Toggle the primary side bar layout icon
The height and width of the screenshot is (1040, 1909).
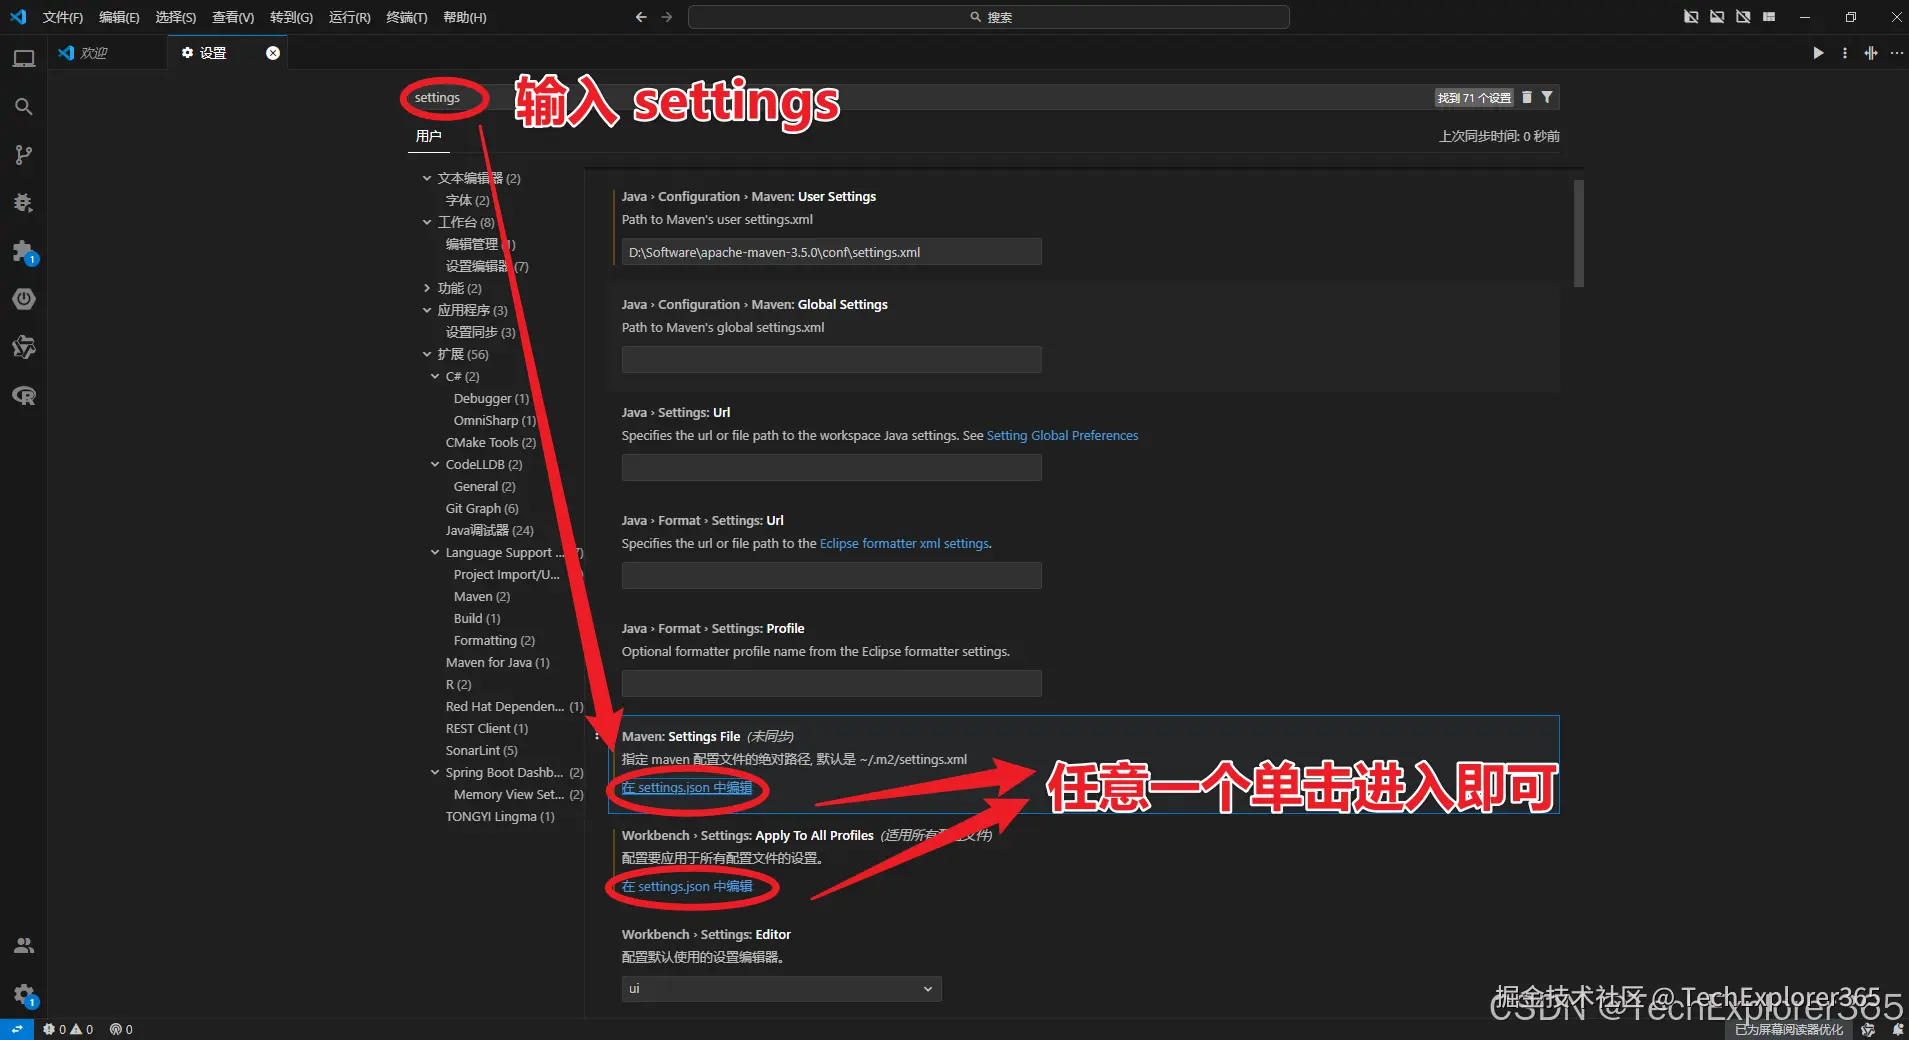[x=1691, y=17]
